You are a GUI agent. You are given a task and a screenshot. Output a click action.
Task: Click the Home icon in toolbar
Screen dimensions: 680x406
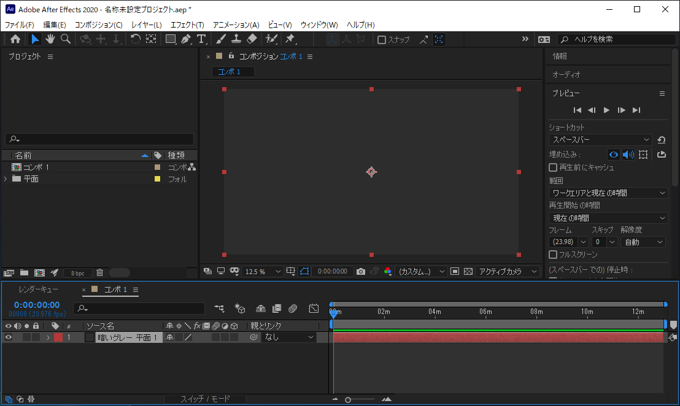[15, 39]
